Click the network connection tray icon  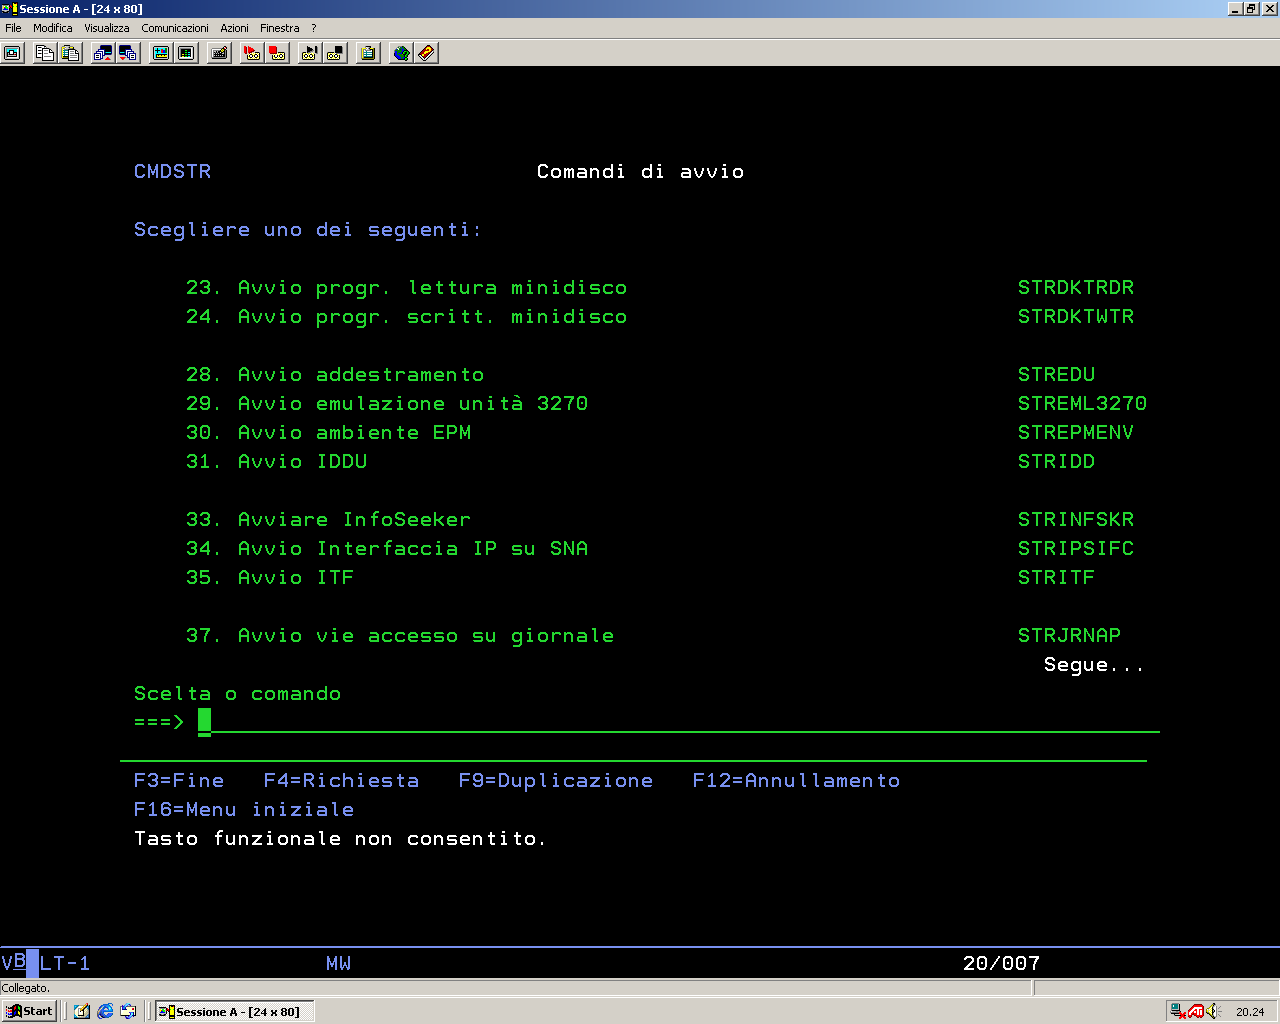coord(1178,1011)
